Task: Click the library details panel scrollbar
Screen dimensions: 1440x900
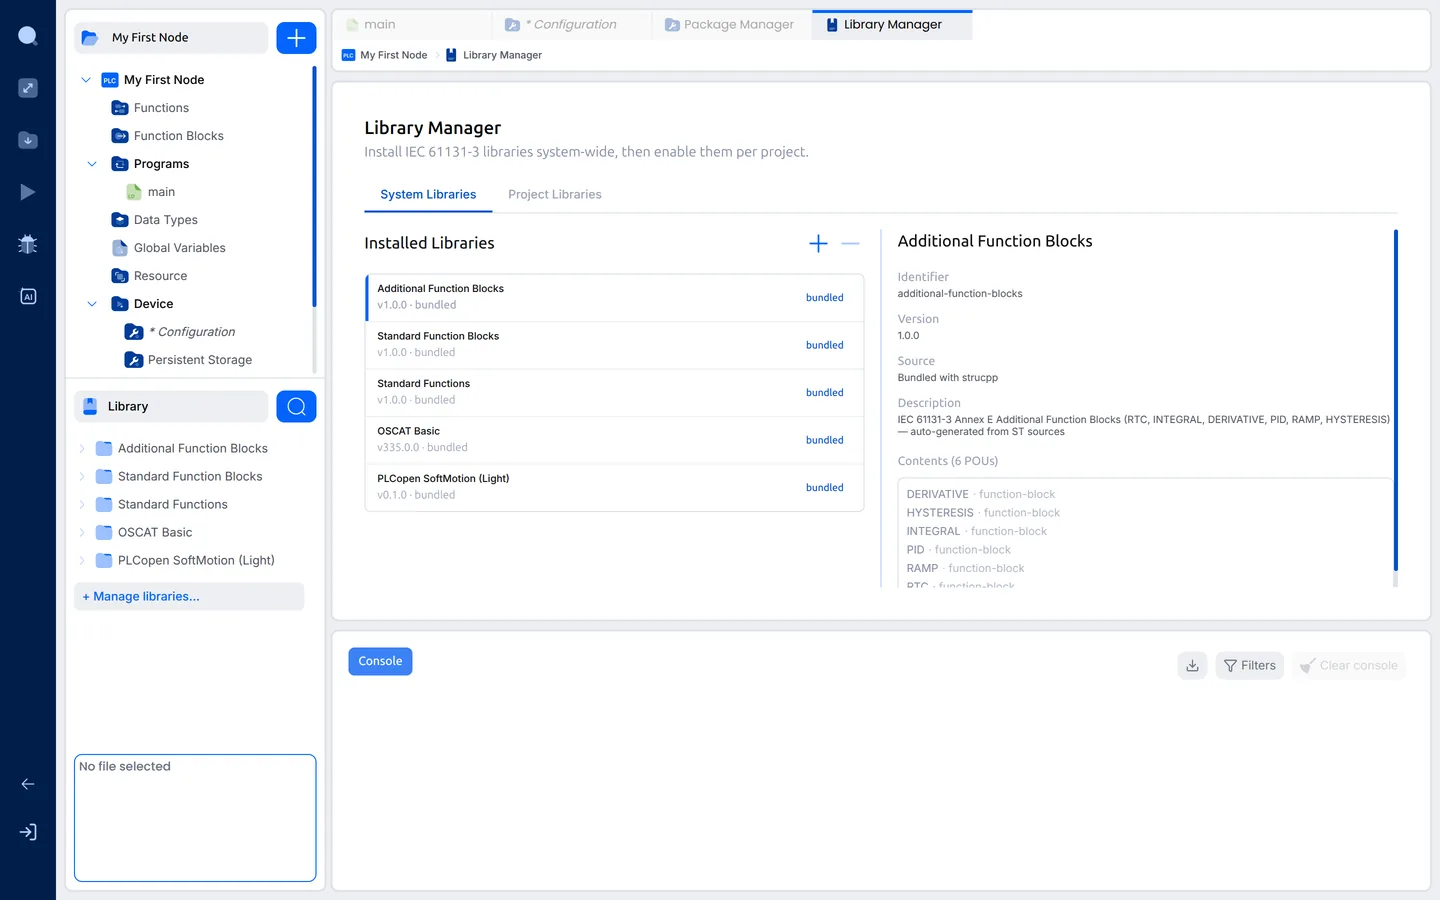Action: coord(1395,400)
